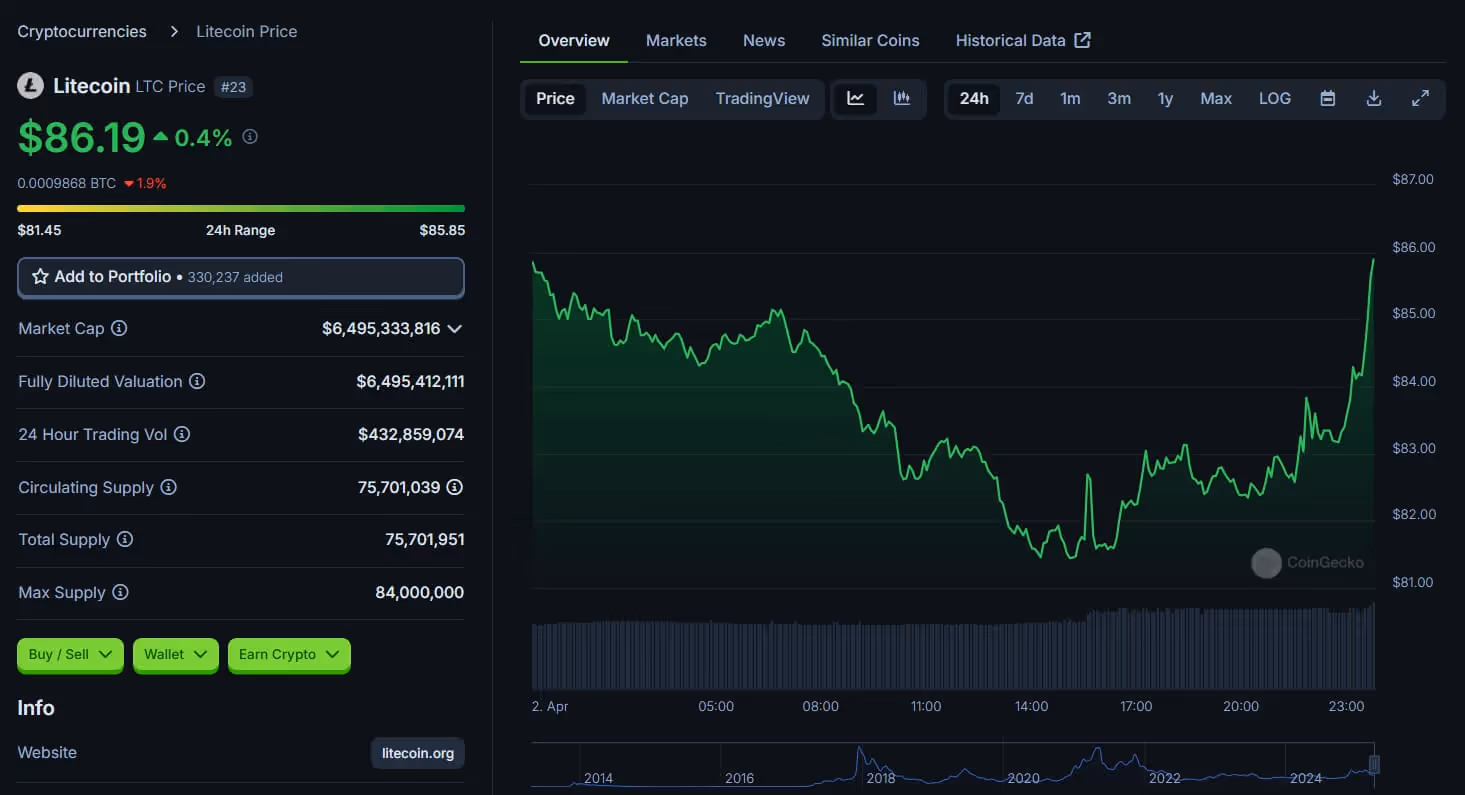Open the Markets tab
Image resolution: width=1465 pixels, height=795 pixels.
[x=676, y=40]
